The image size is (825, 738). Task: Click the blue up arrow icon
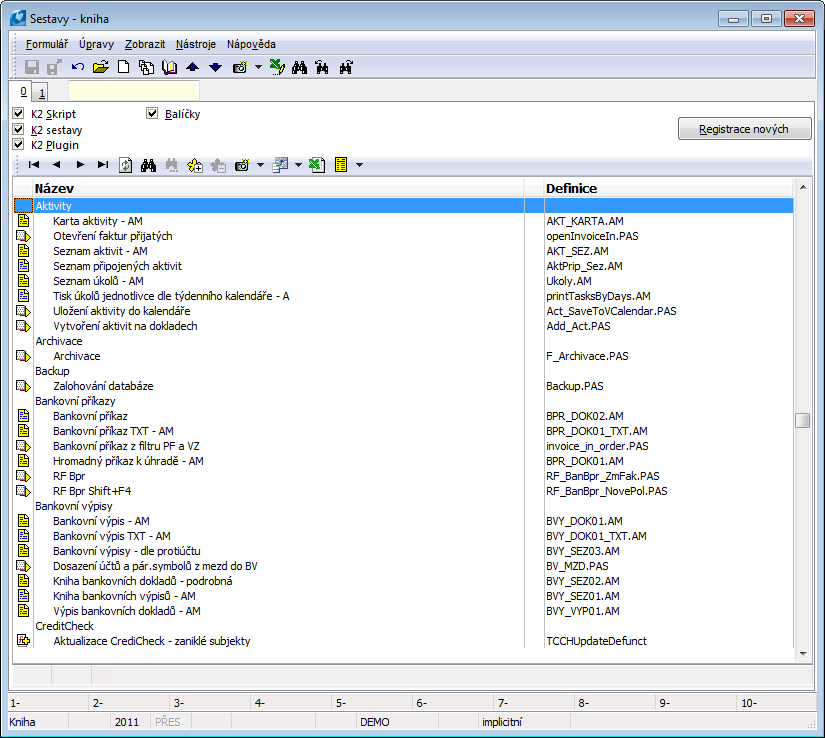(193, 67)
